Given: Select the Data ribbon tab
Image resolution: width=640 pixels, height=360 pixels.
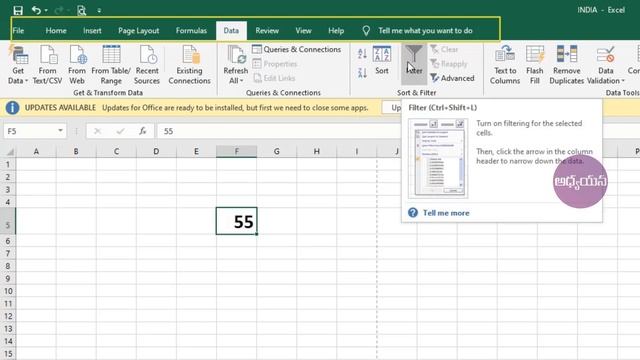Looking at the screenshot, I should tap(231, 31).
